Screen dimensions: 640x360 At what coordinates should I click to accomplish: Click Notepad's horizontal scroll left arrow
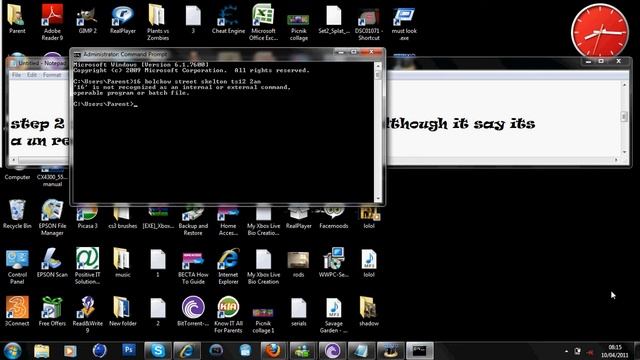pyautogui.click(x=13, y=160)
